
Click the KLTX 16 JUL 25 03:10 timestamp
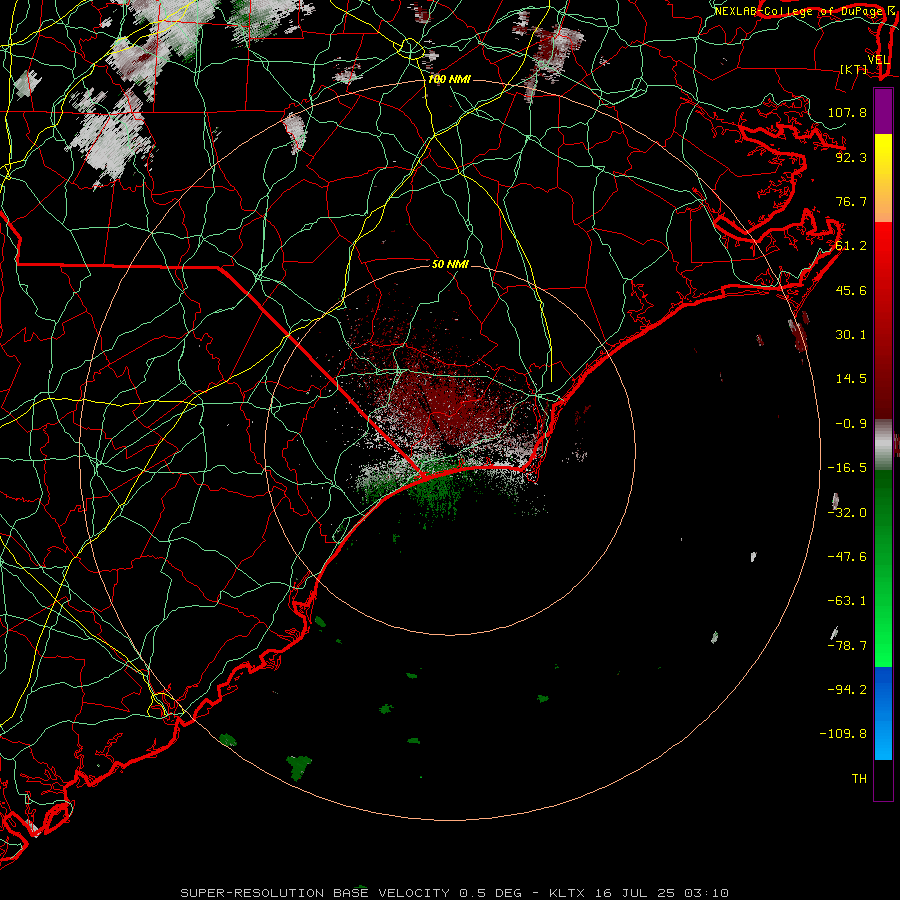639,893
